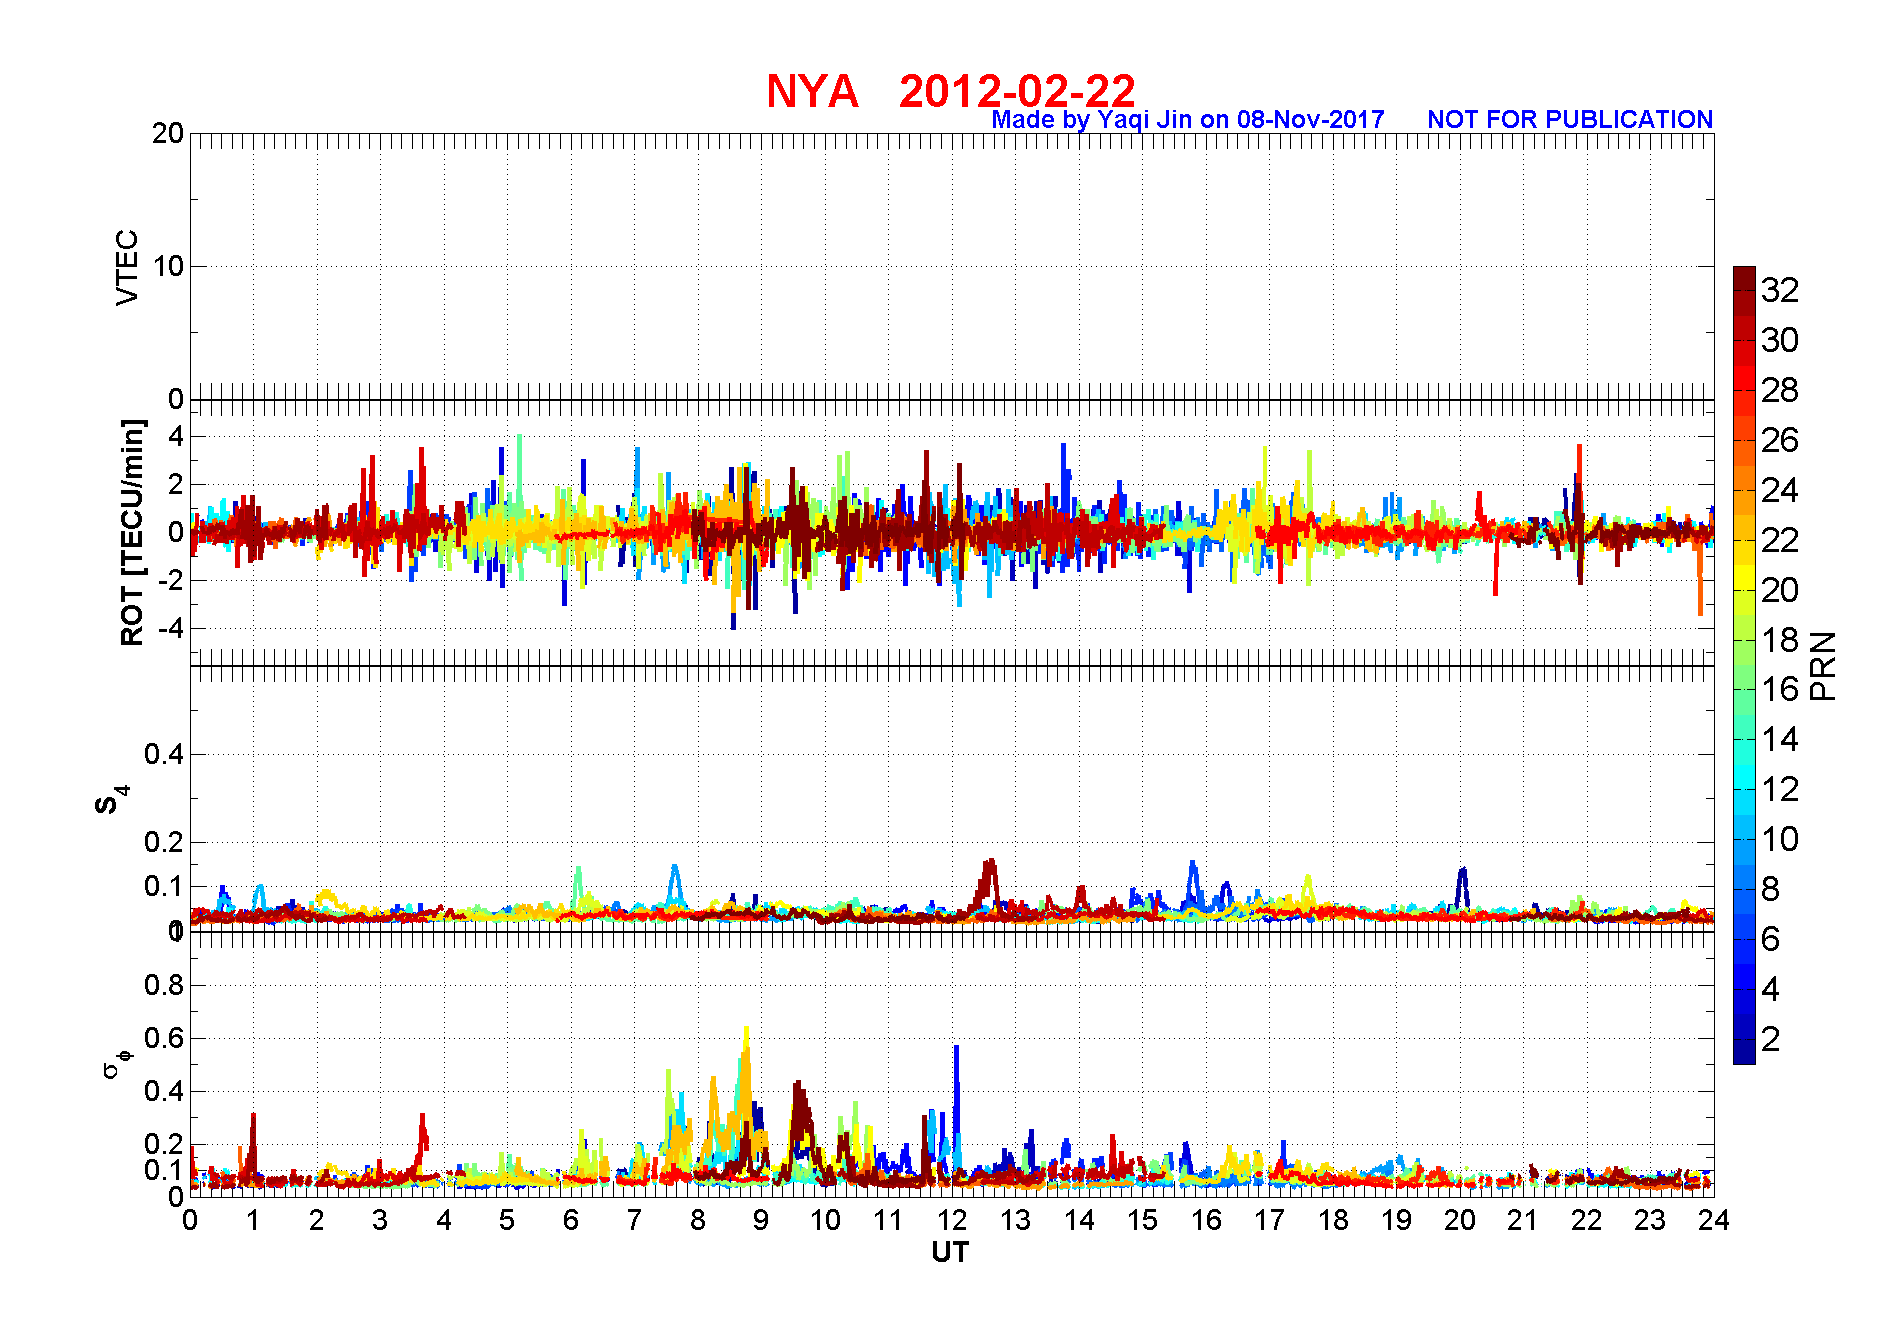Select UT axis tick "9"
This screenshot has width=1904, height=1330.
pyautogui.click(x=761, y=1220)
